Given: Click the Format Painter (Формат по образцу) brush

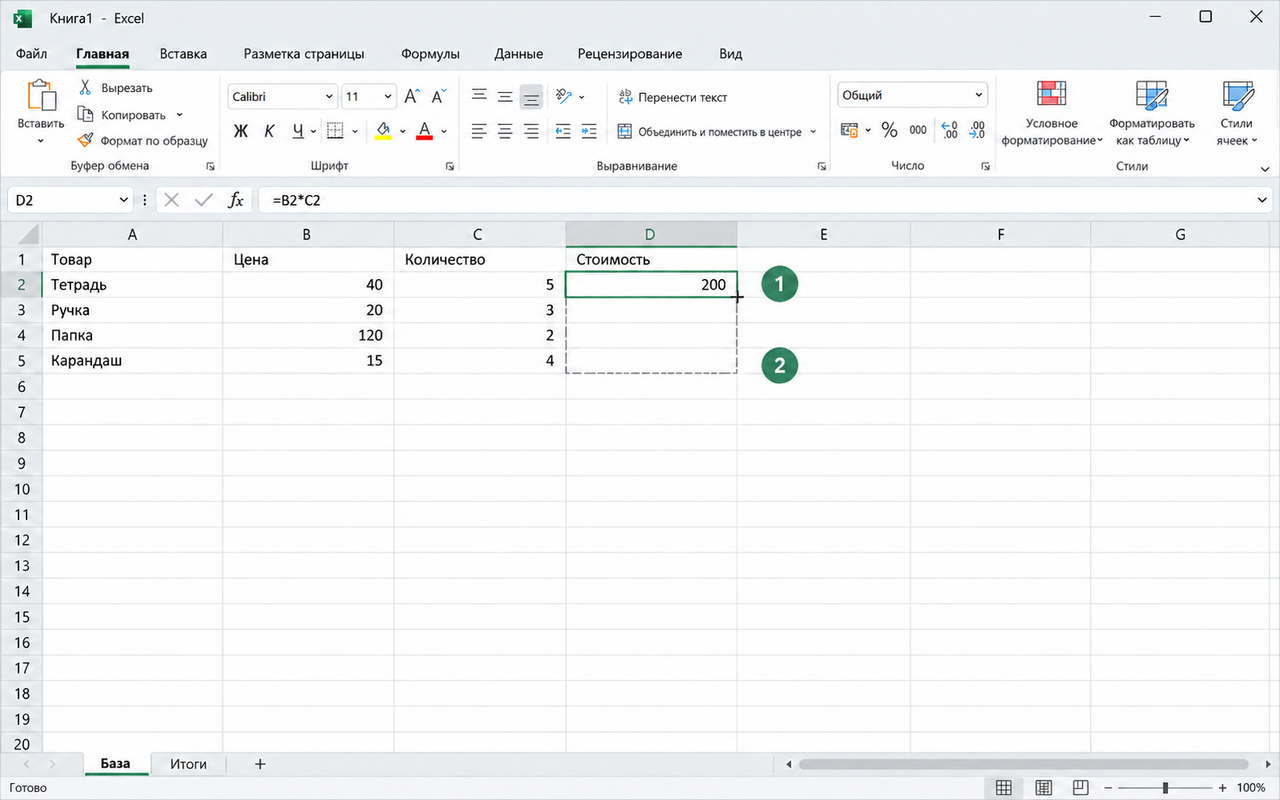Looking at the screenshot, I should point(85,141).
